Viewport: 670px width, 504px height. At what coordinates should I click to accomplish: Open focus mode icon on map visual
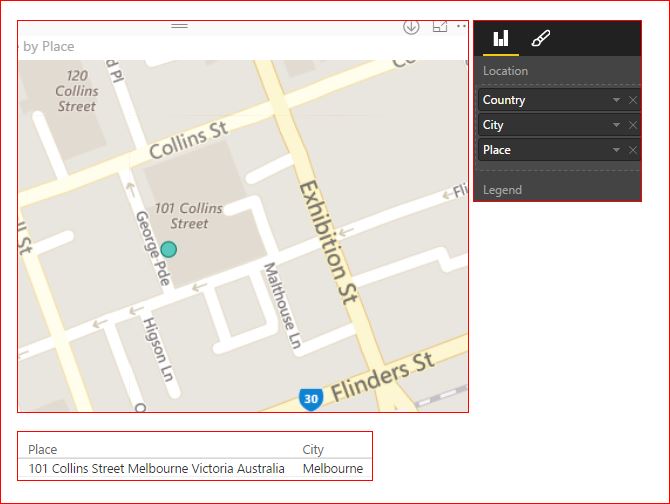pyautogui.click(x=440, y=26)
